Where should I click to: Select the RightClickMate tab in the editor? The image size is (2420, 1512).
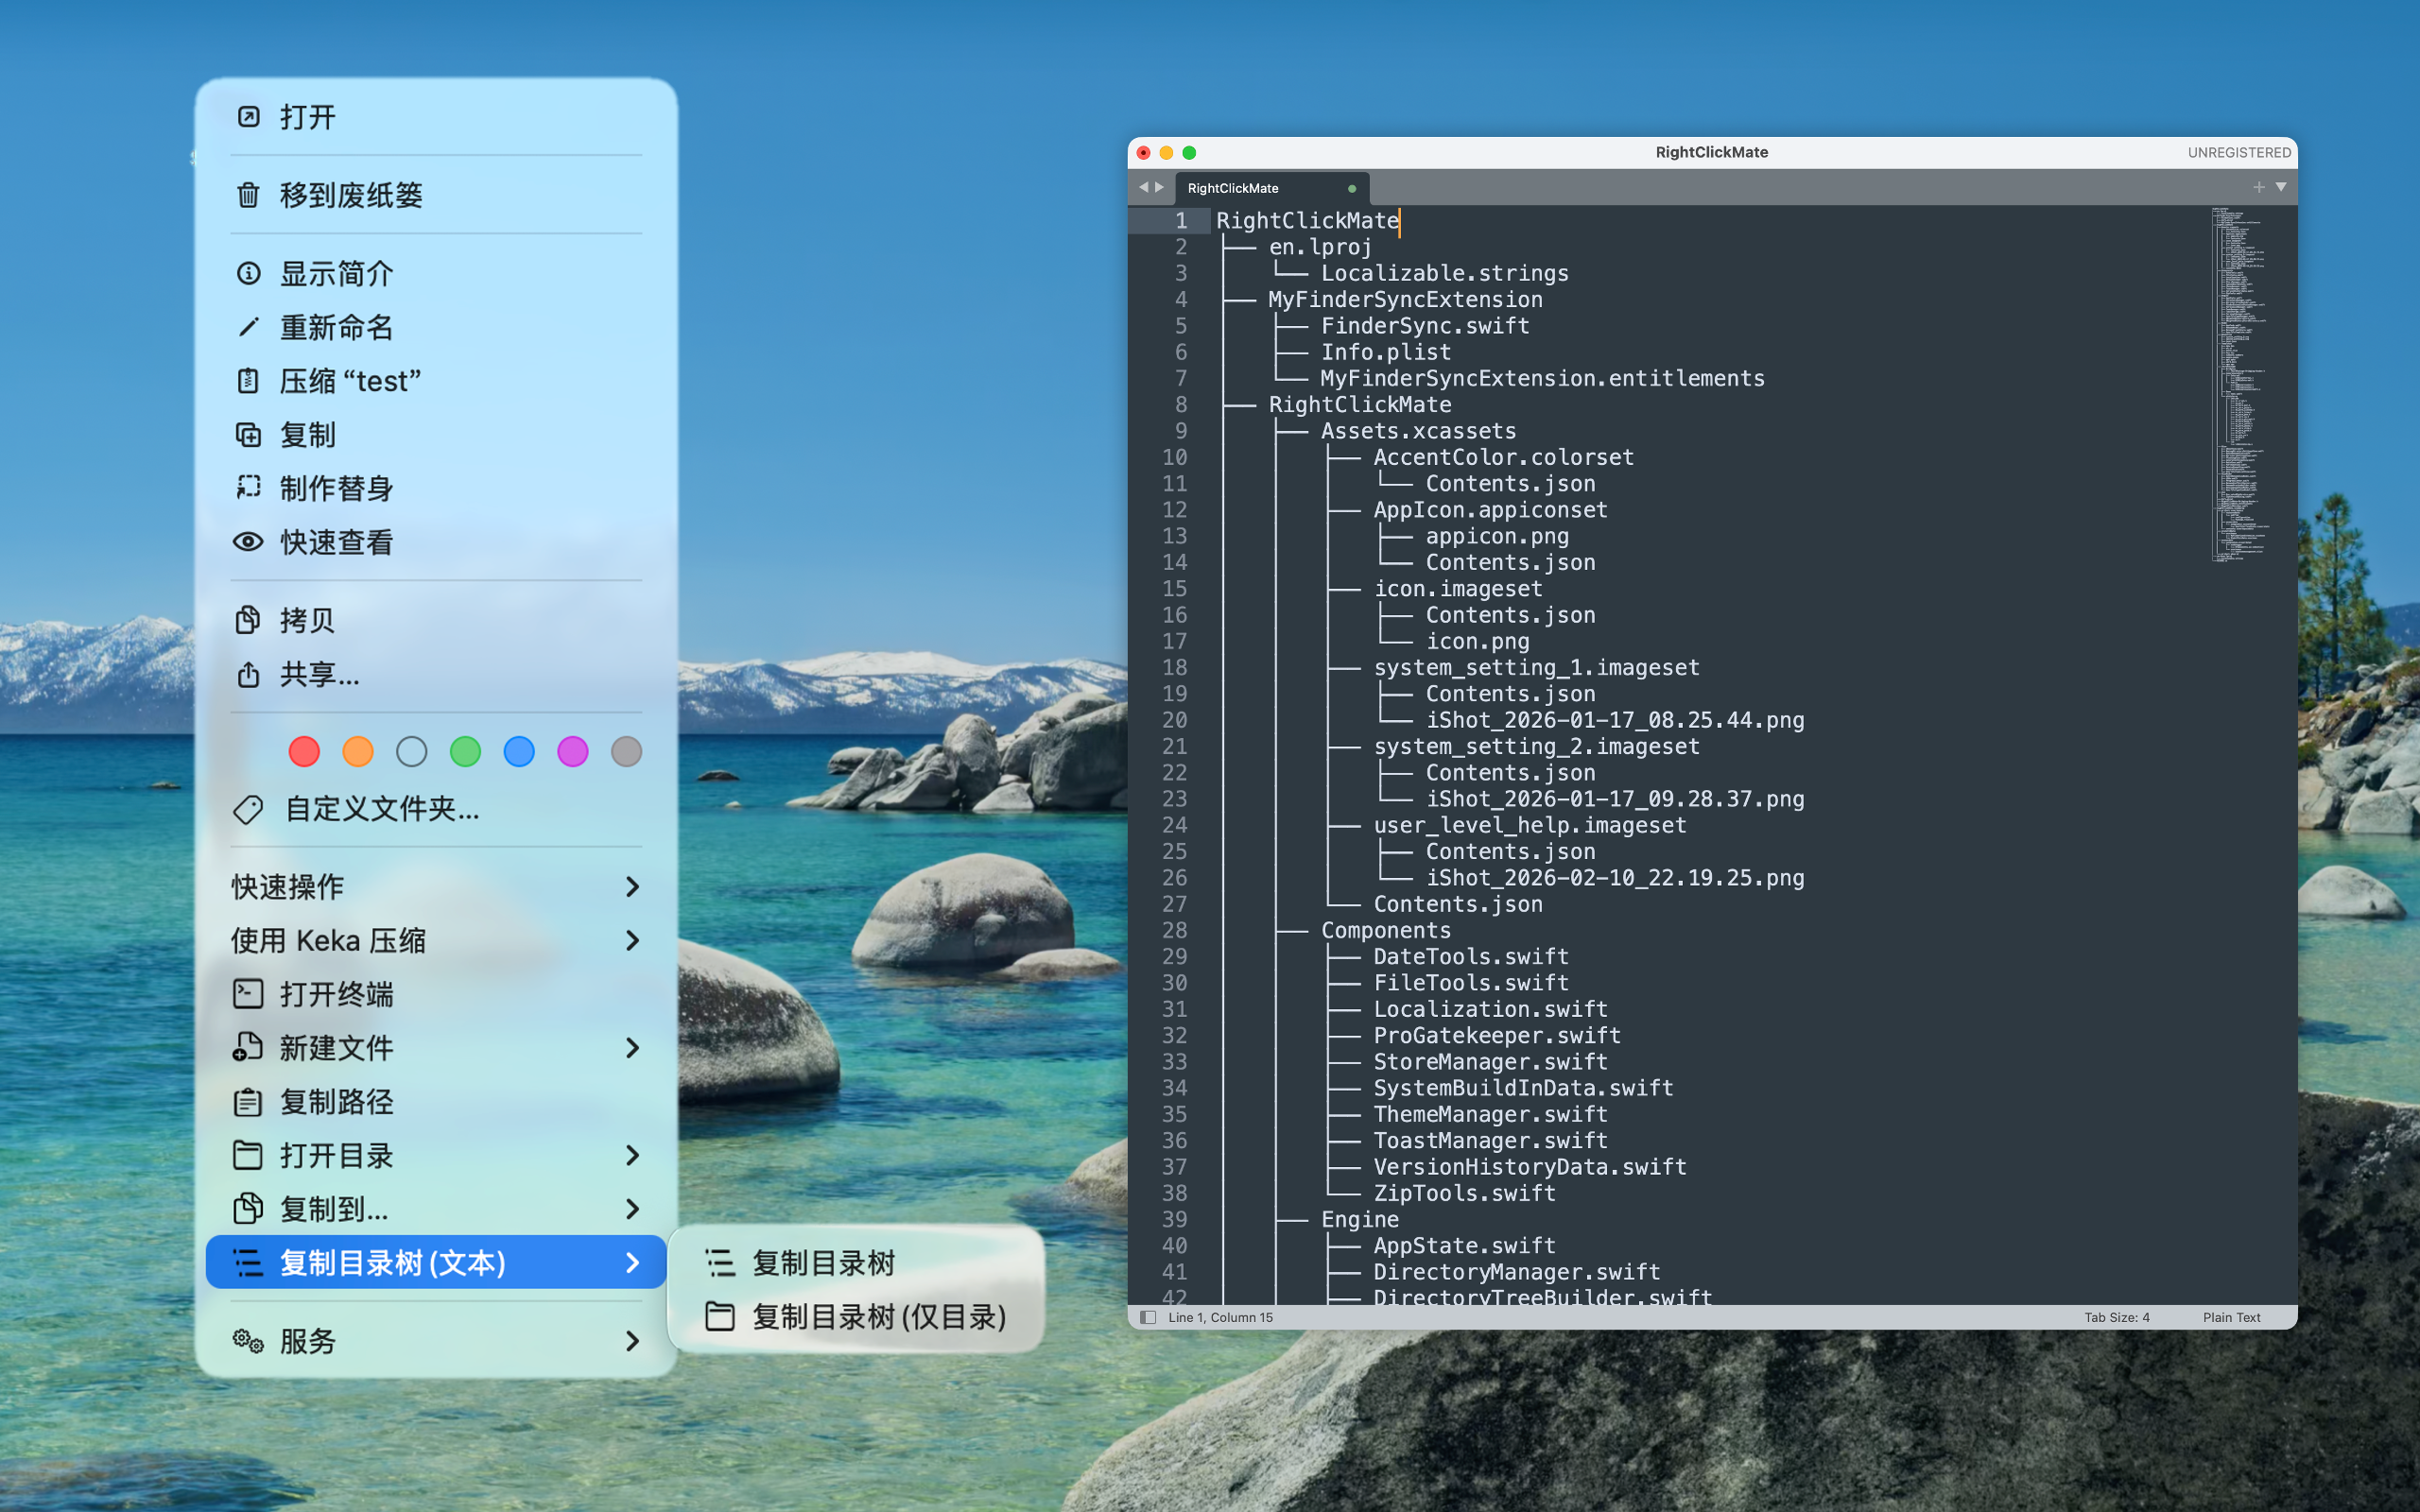point(1232,187)
